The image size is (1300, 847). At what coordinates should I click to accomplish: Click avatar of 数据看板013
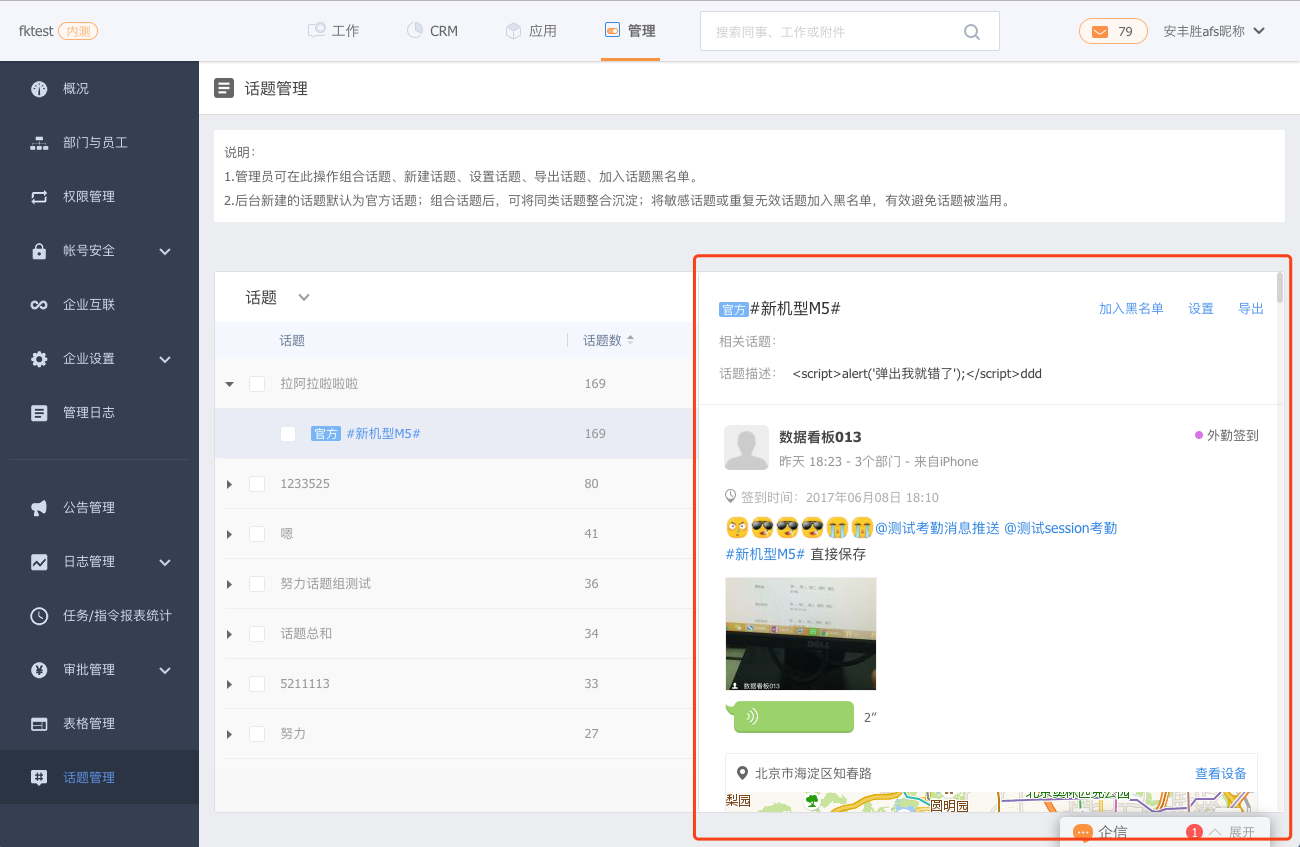(x=746, y=448)
